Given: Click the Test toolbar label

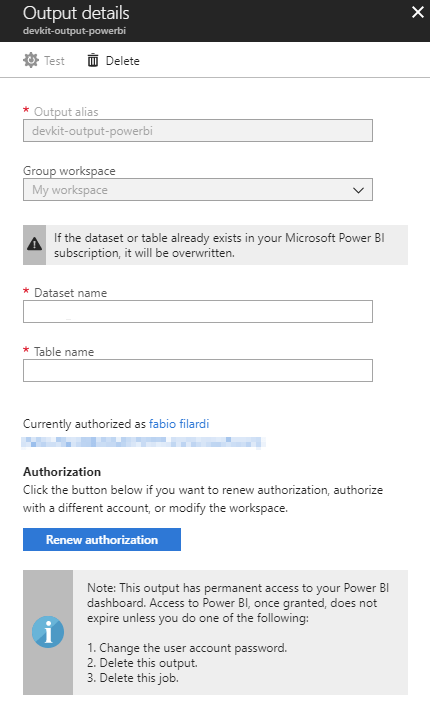Looking at the screenshot, I should (x=54, y=61).
